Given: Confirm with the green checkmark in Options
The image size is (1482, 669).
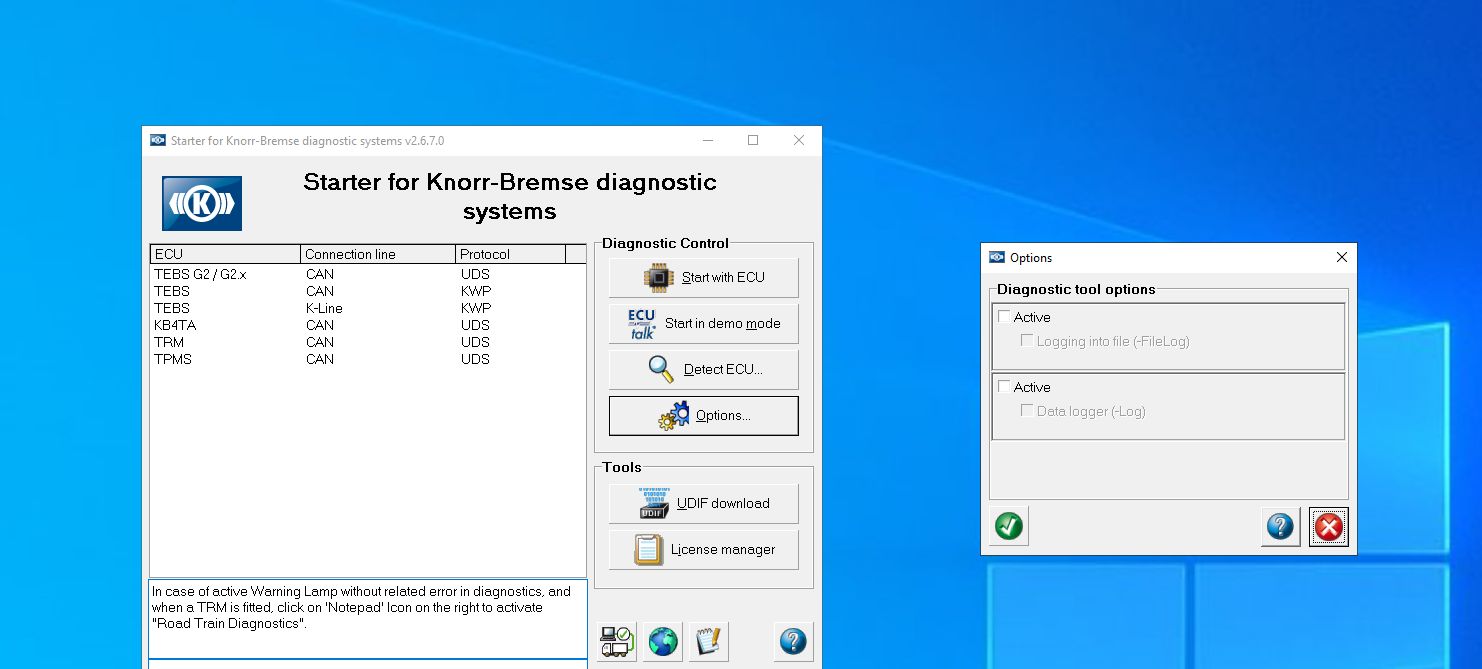Looking at the screenshot, I should [1007, 526].
